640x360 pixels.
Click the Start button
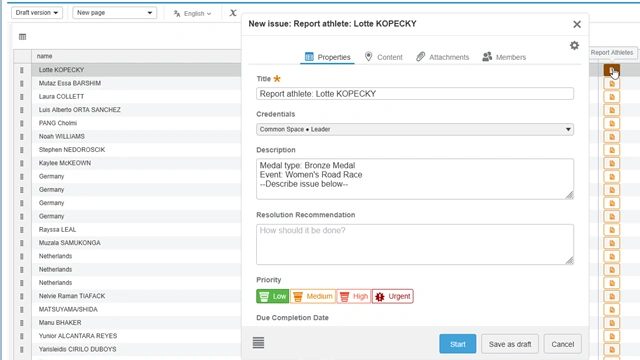(x=458, y=344)
